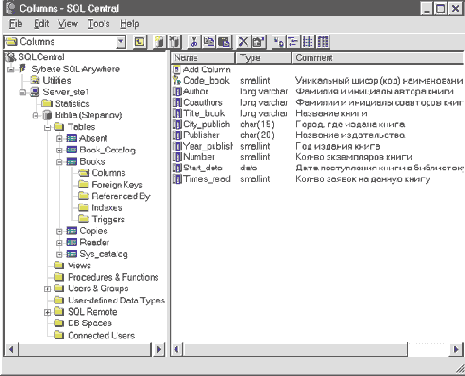Image resolution: width=465 pixels, height=376 pixels.
Task: Open the Tools menu
Action: point(98,24)
